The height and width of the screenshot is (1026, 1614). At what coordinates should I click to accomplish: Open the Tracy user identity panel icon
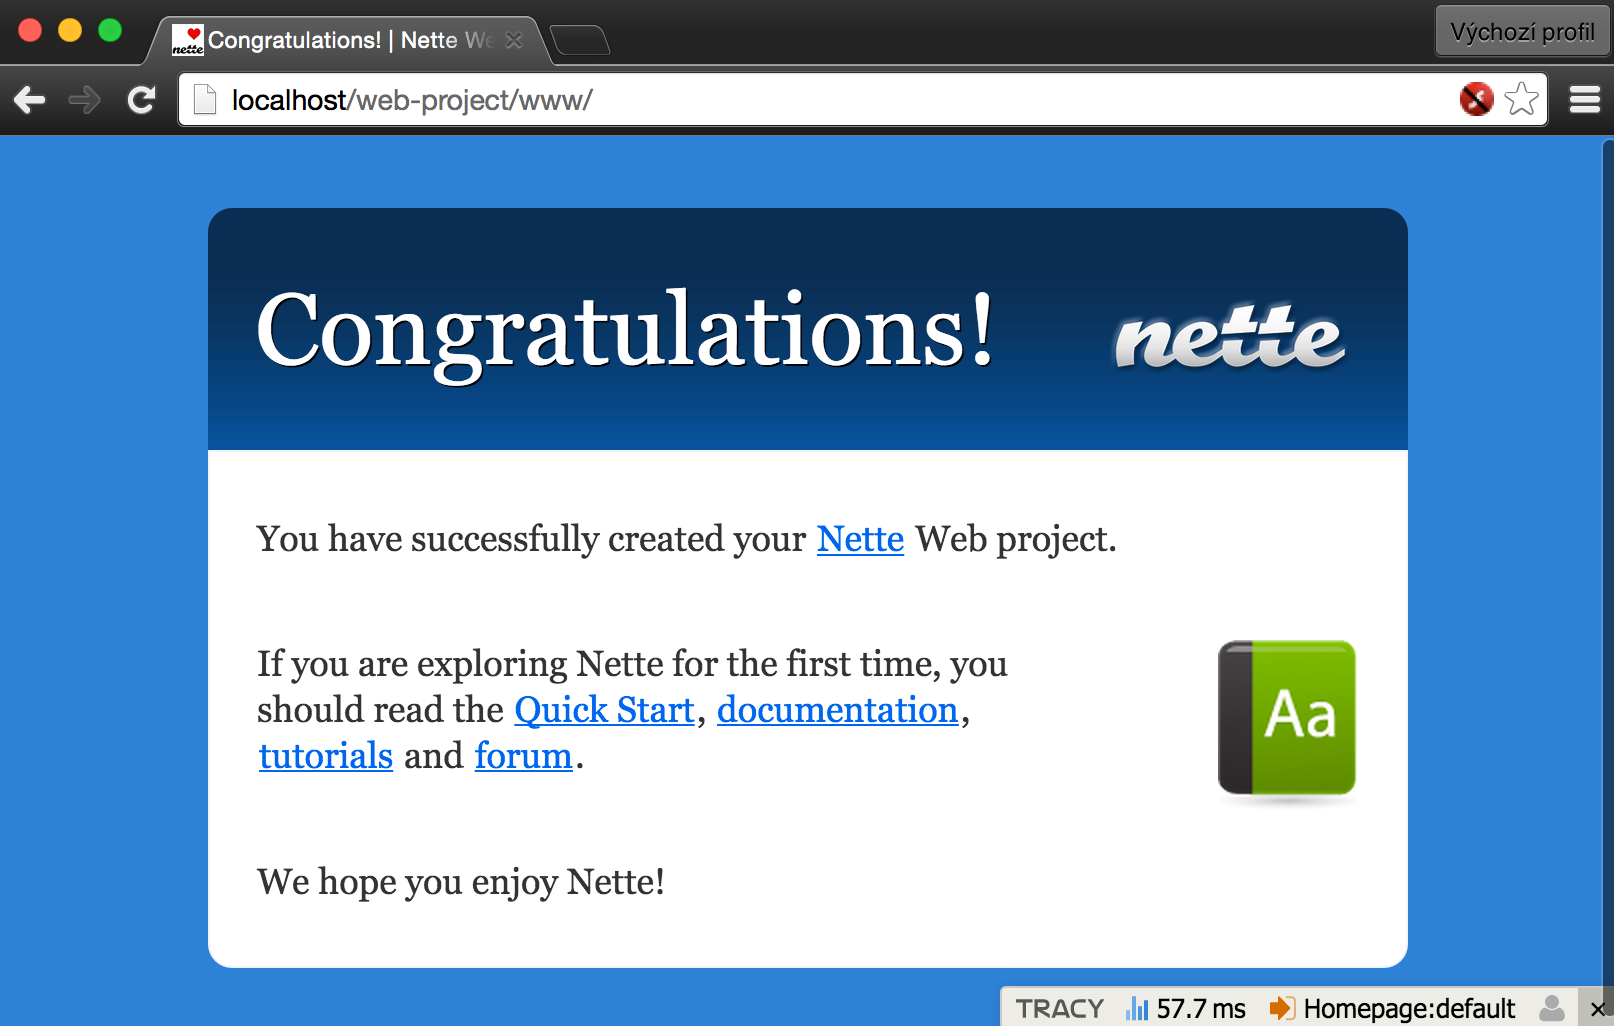(x=1552, y=1008)
